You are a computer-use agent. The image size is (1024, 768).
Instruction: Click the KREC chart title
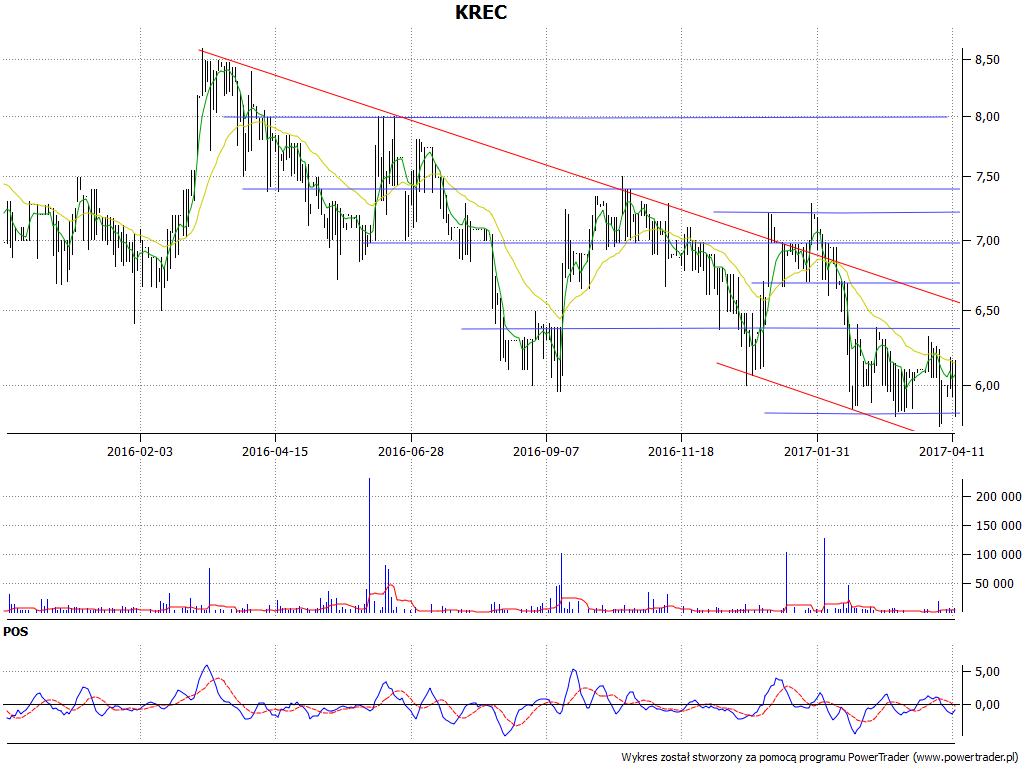click(x=481, y=12)
